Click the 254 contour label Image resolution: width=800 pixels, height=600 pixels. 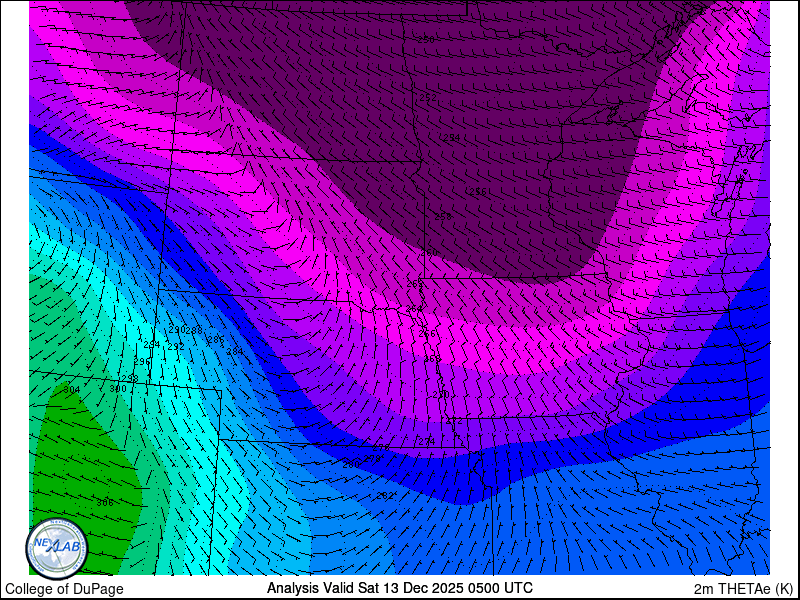point(452,138)
